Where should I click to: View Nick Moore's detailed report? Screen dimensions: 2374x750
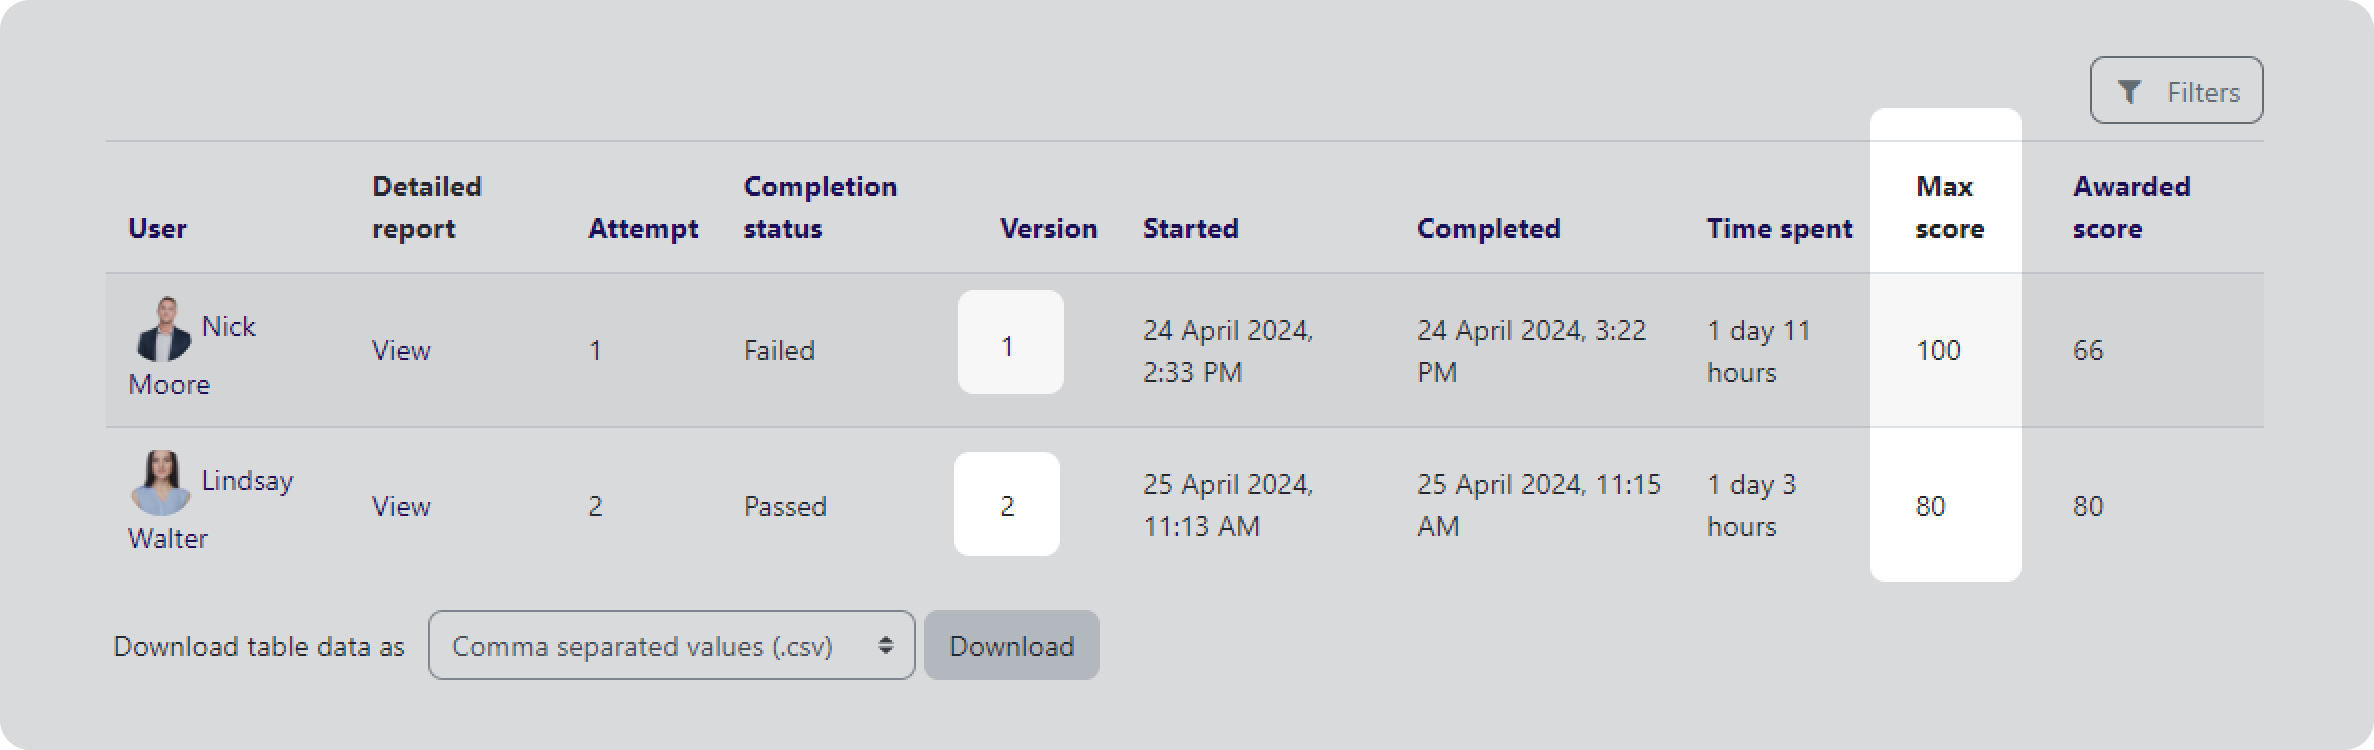coord(401,351)
